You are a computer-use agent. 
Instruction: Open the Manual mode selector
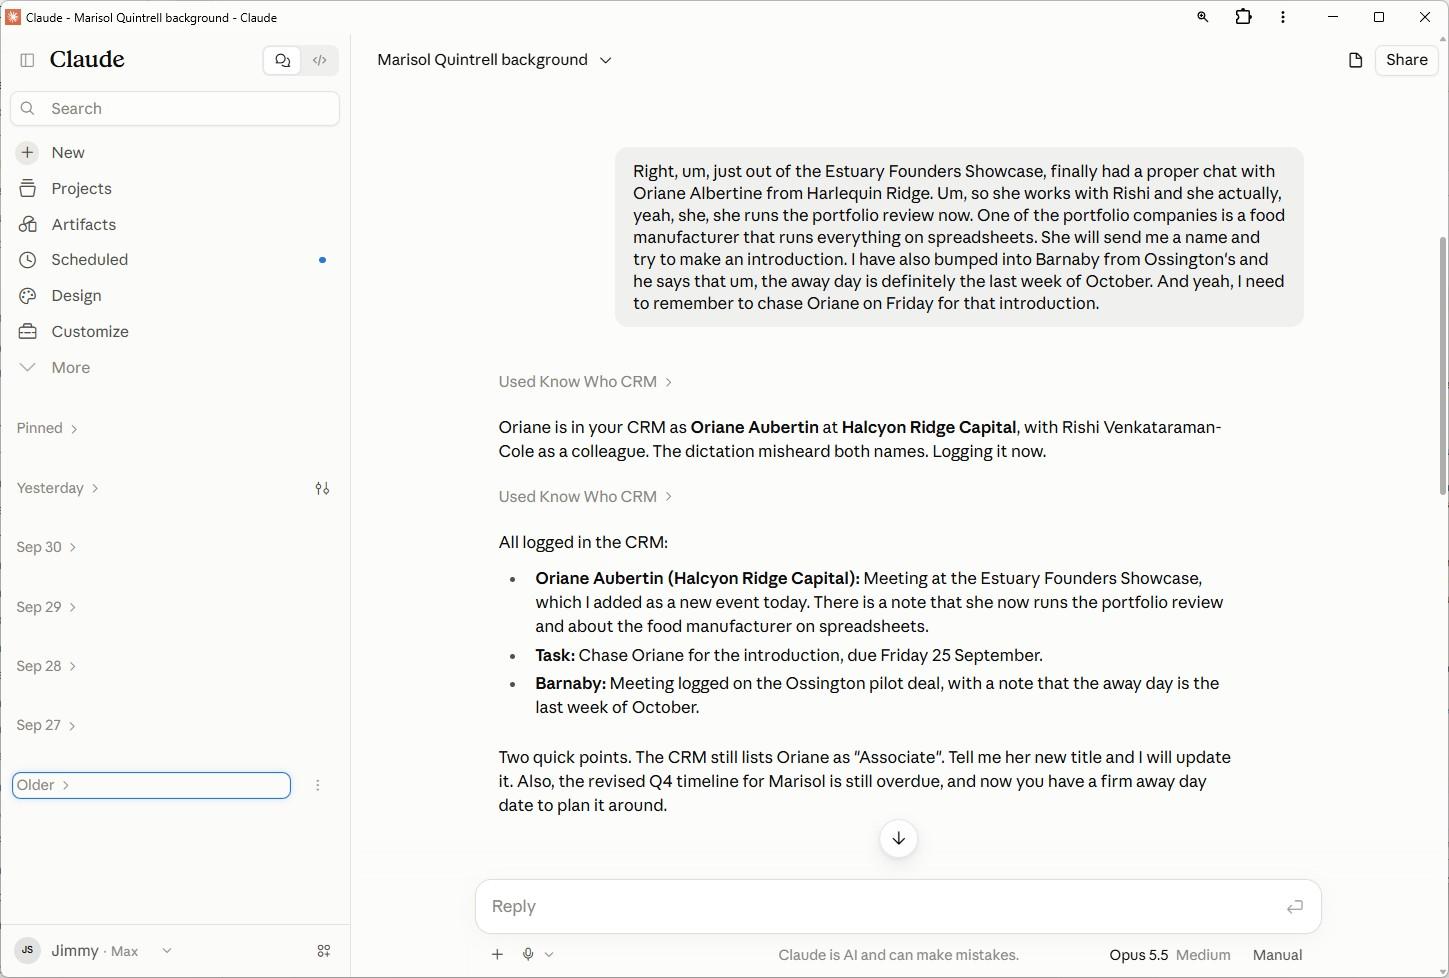[1277, 955]
